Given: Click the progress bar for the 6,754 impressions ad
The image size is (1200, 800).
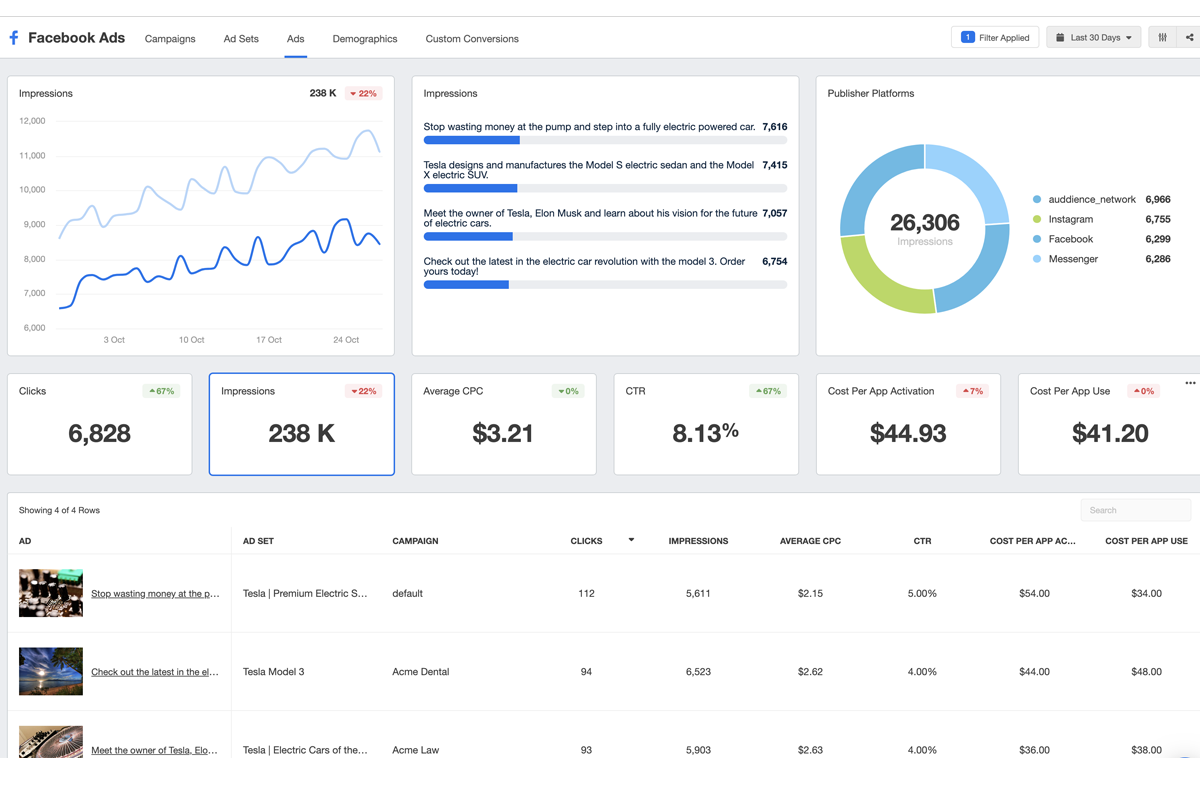Looking at the screenshot, I should [605, 285].
